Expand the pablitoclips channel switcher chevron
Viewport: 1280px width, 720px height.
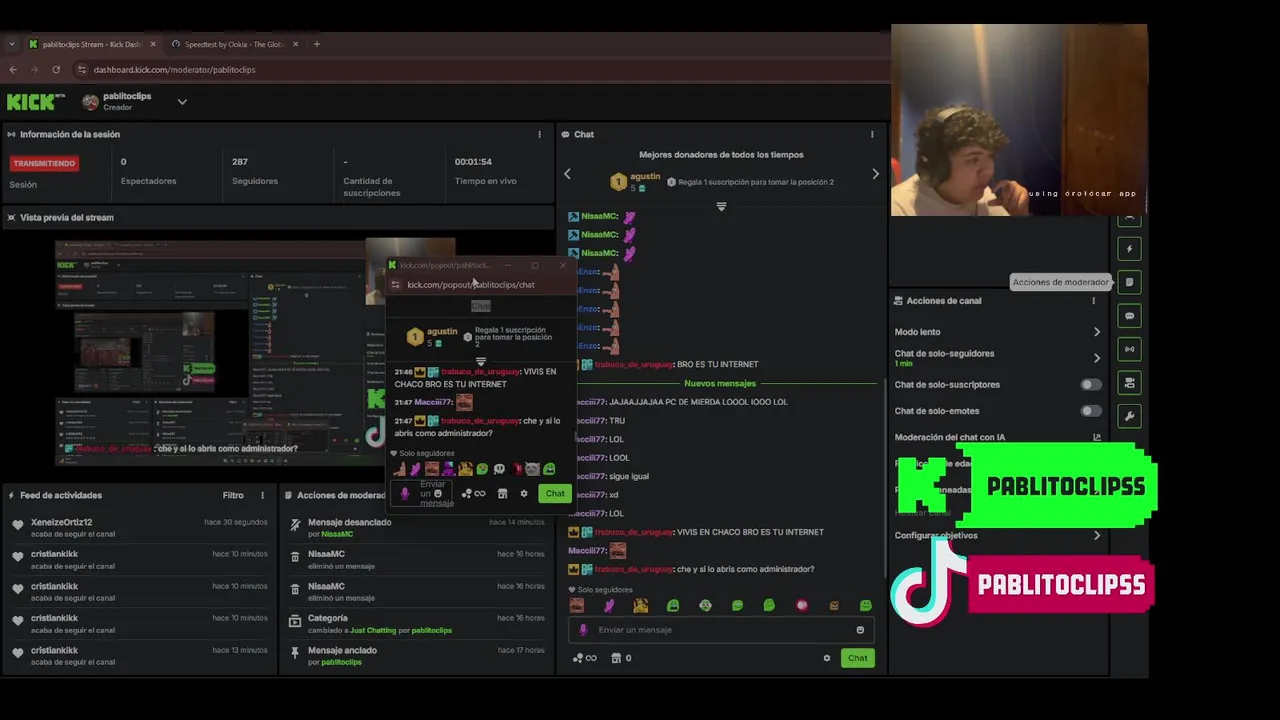point(182,102)
